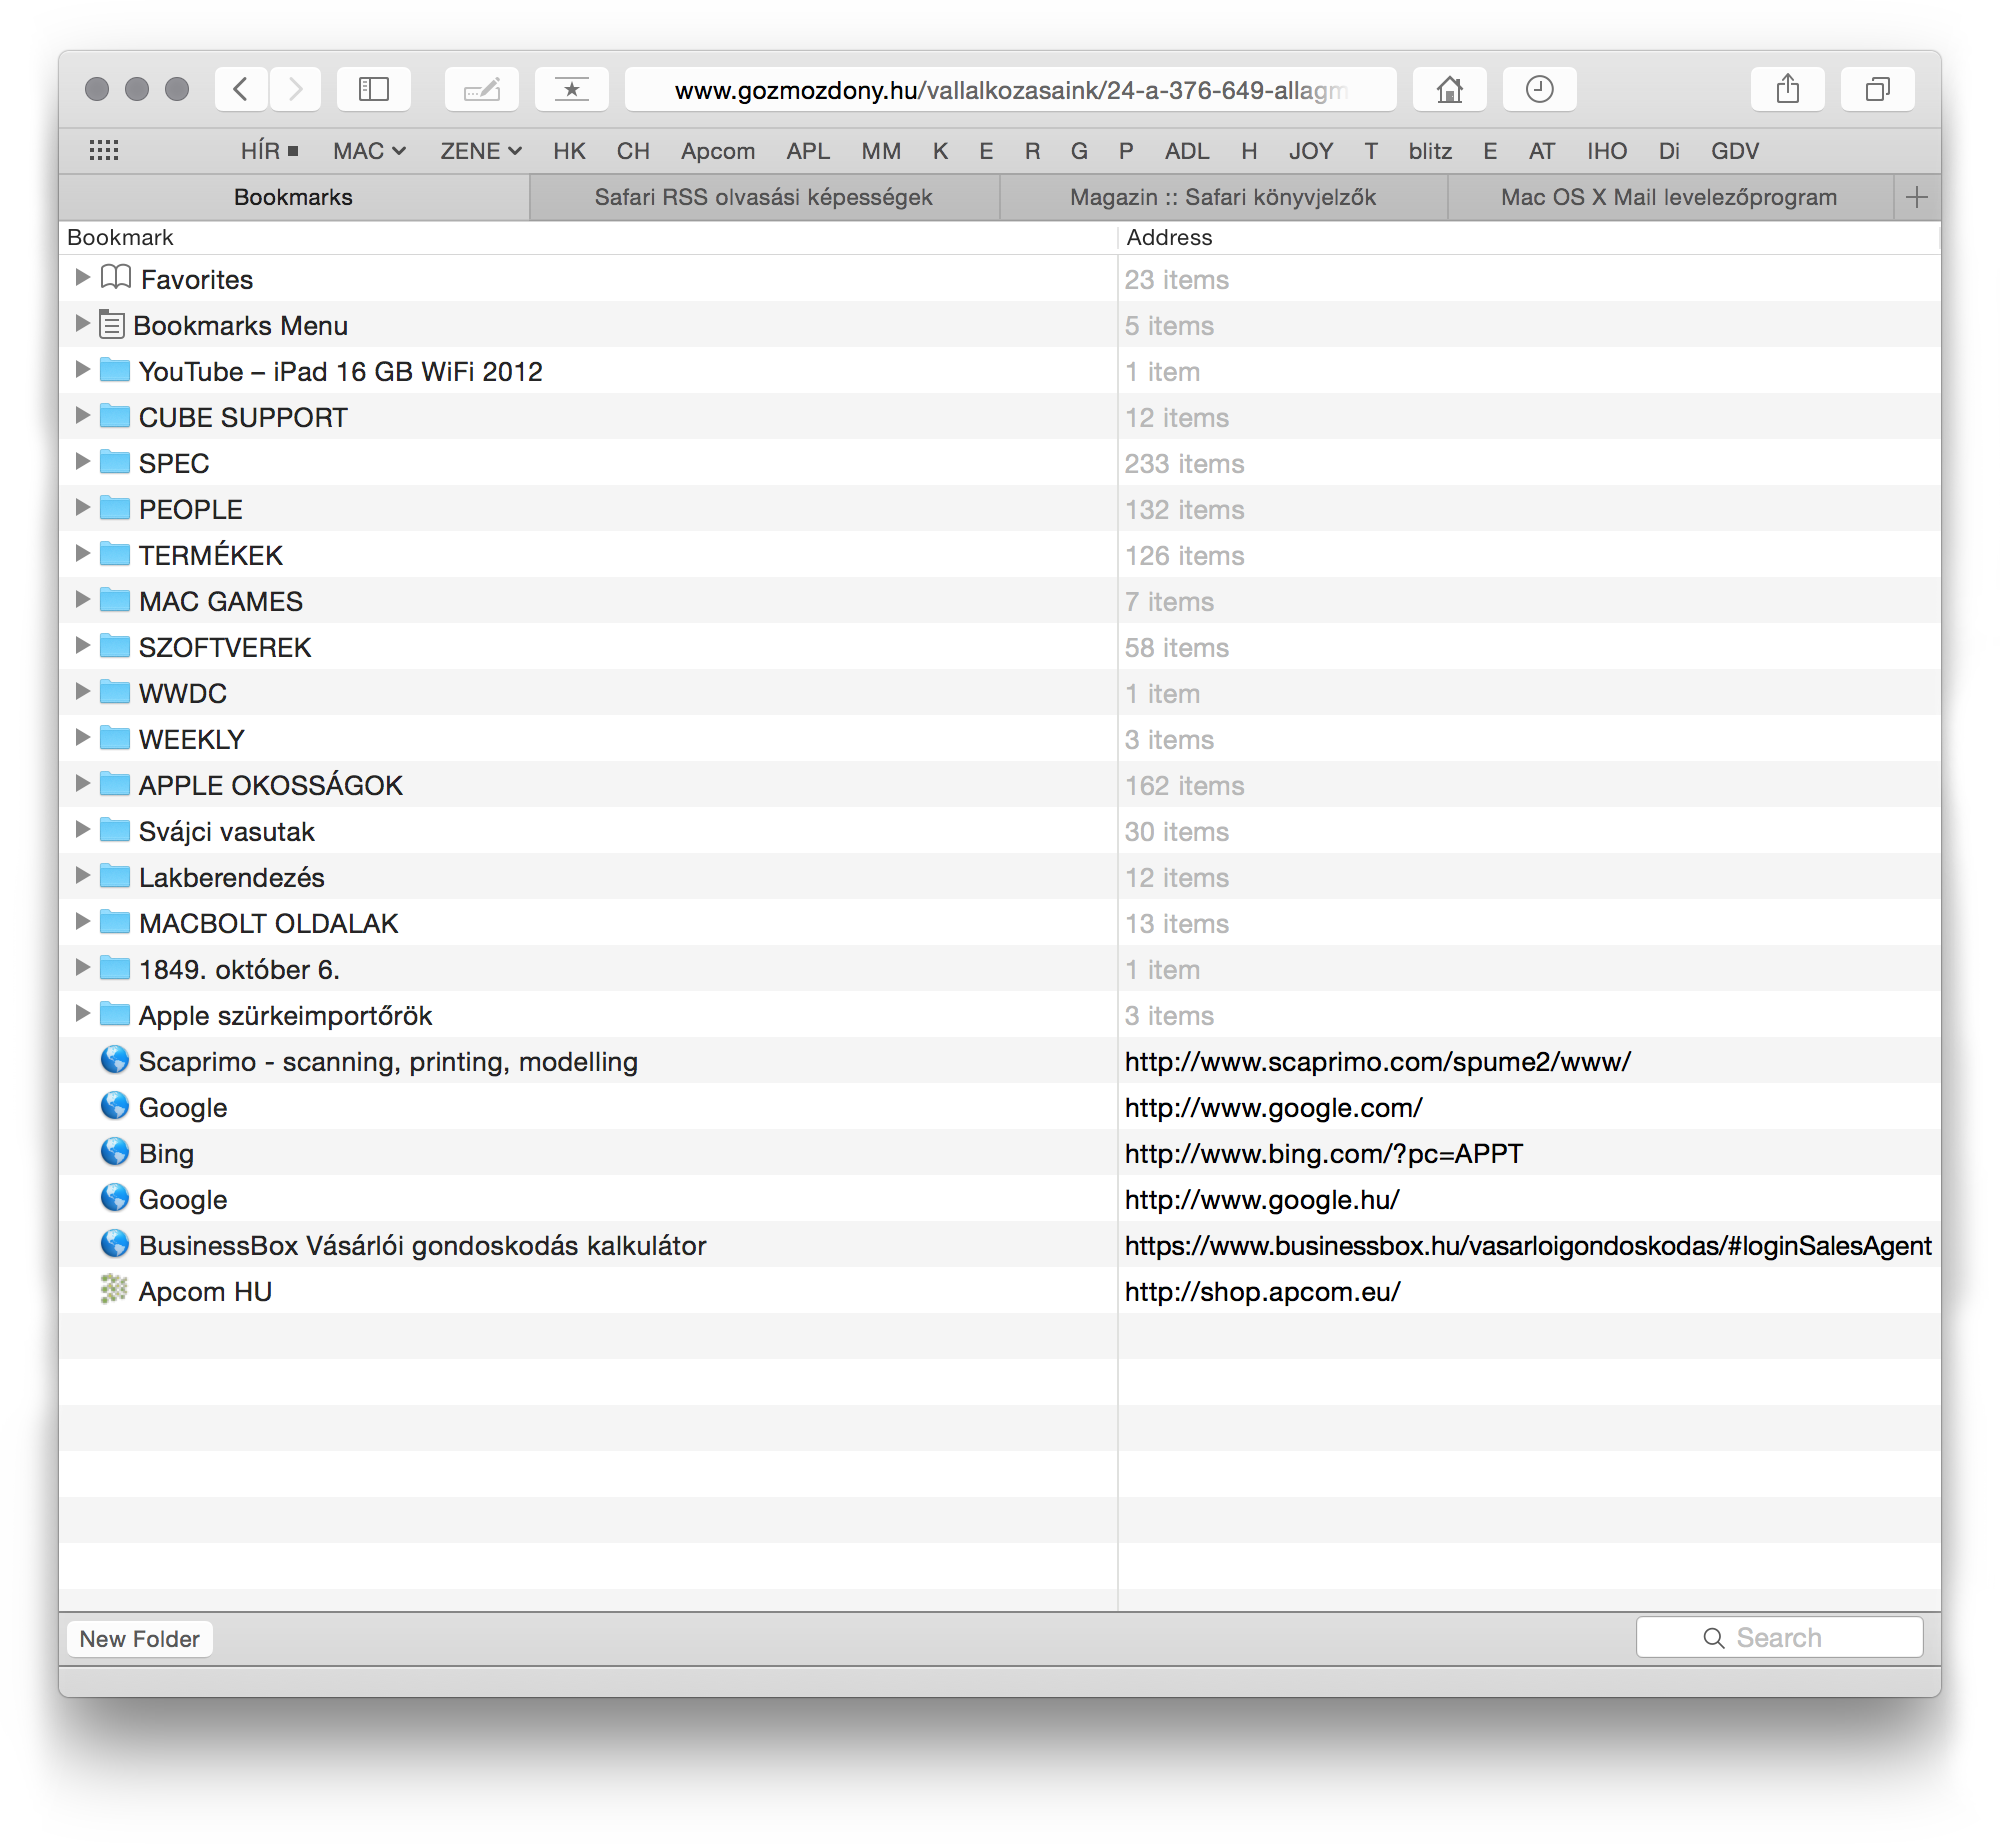Switch to Magazin :: Safari könyvjelzők tab

tap(1223, 197)
